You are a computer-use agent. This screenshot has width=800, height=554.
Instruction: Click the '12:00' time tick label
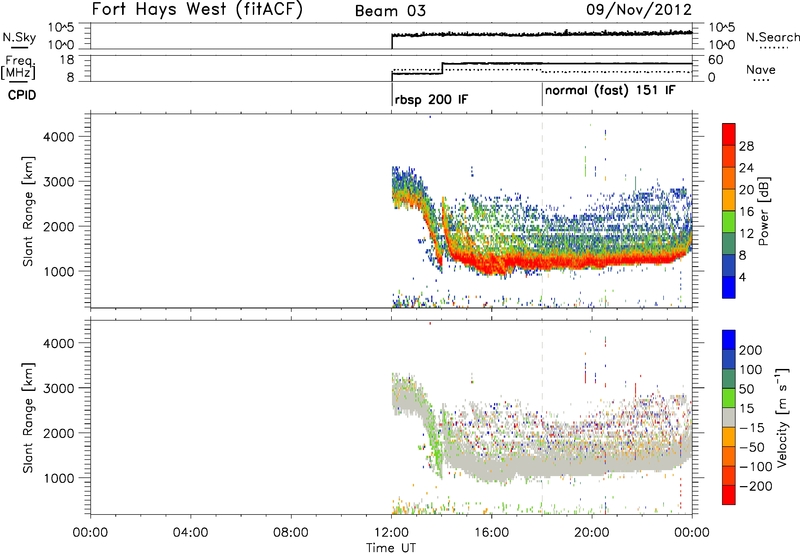[x=391, y=533]
